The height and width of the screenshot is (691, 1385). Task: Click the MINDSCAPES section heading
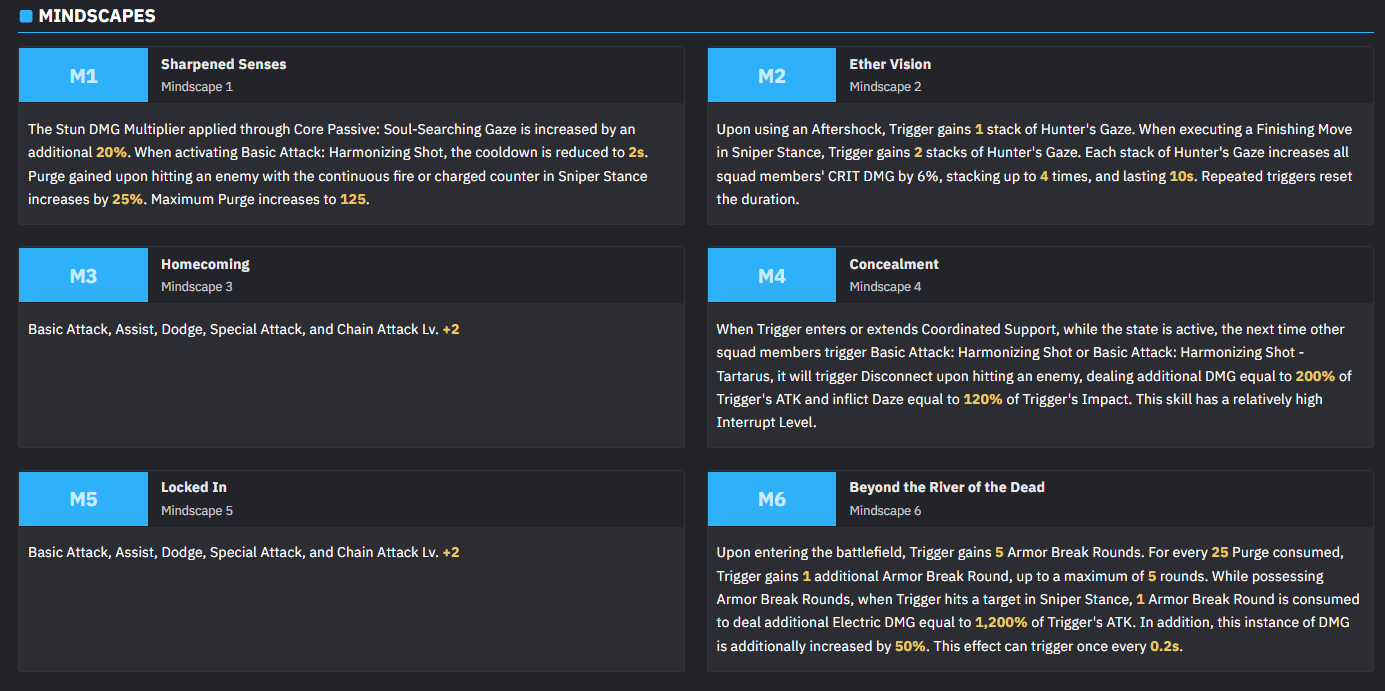(x=97, y=16)
